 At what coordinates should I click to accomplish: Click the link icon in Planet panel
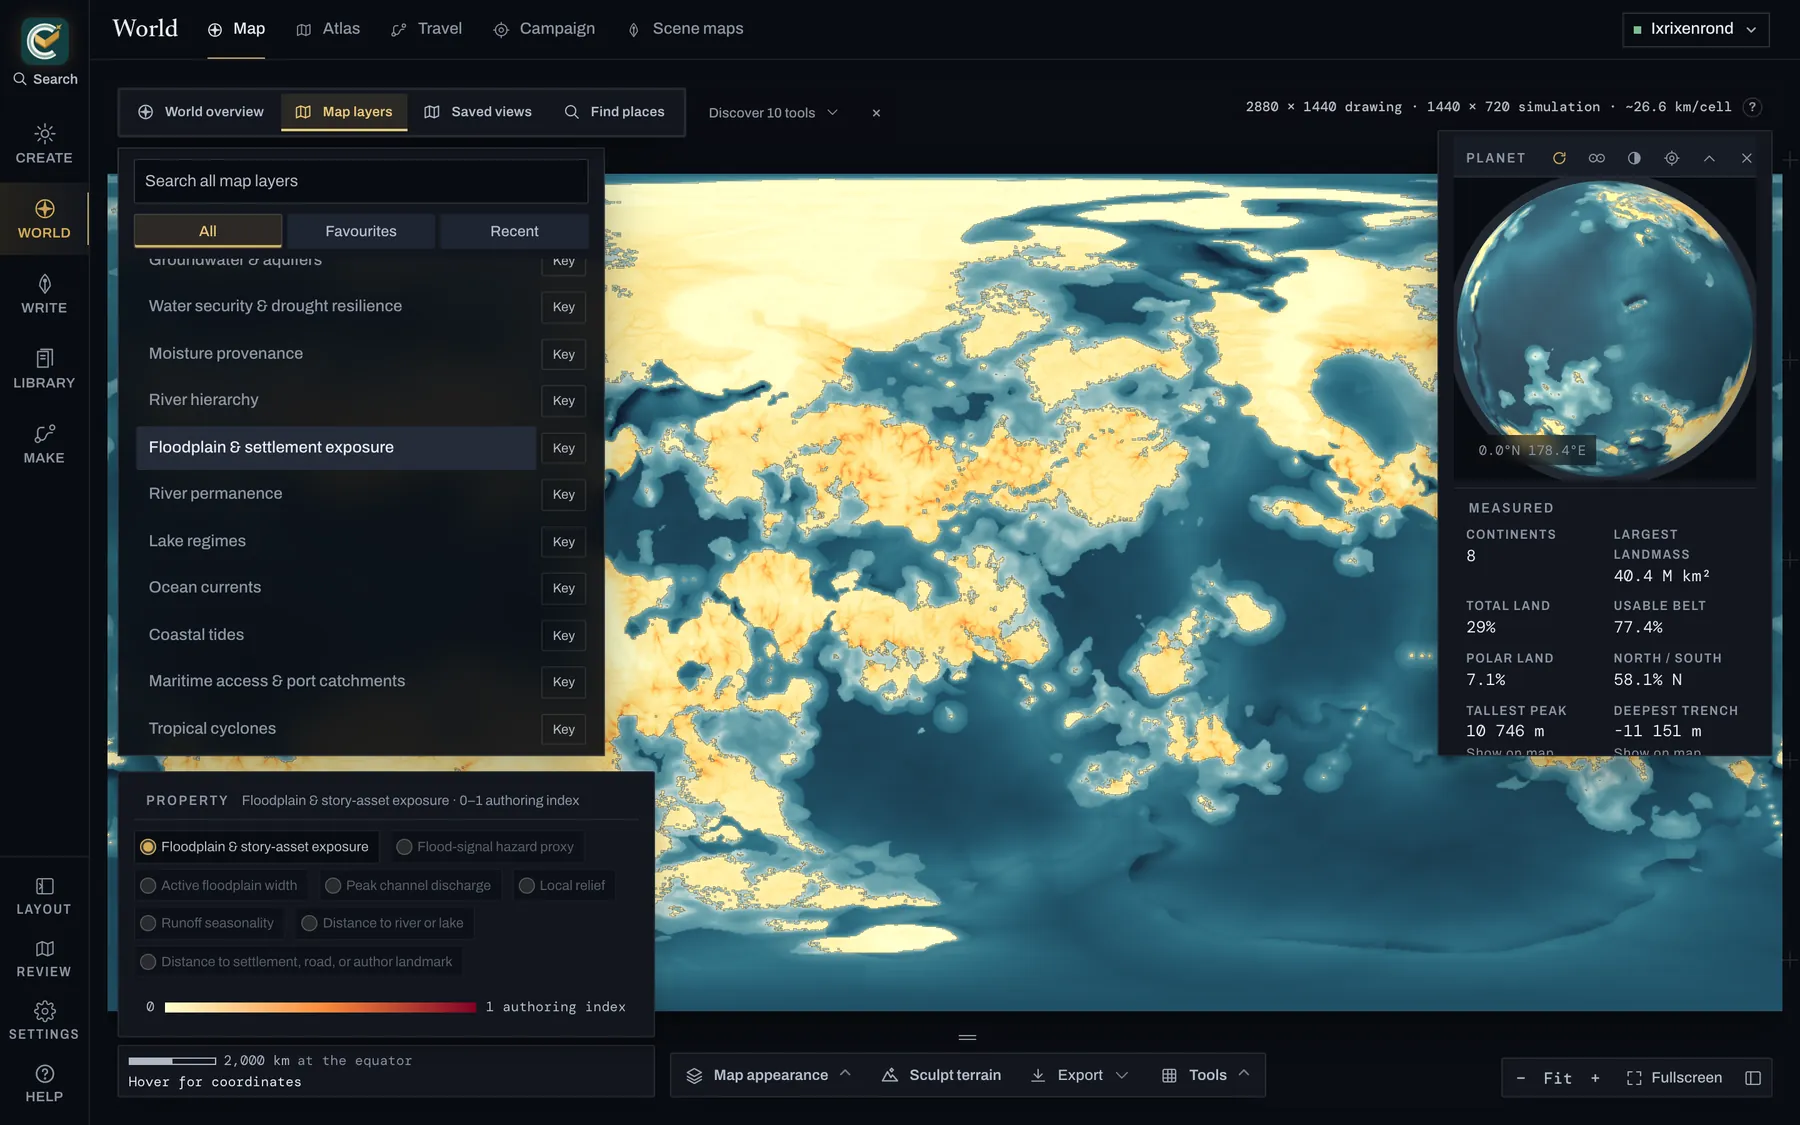coord(1597,158)
